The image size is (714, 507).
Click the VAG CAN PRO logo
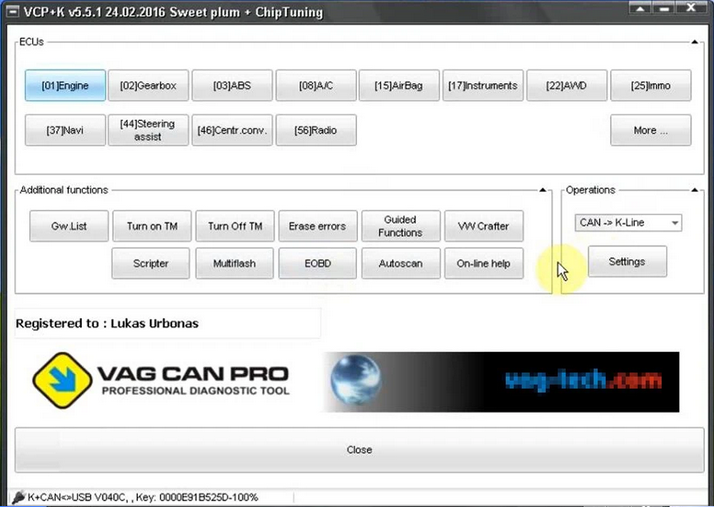(x=162, y=382)
